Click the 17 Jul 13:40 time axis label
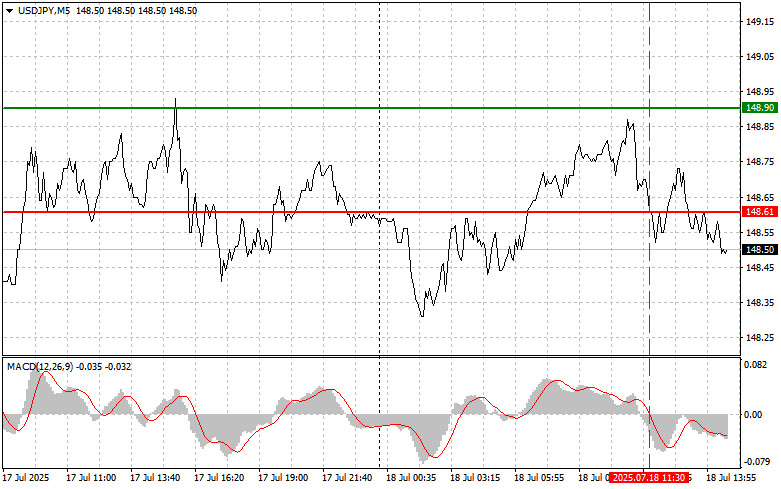 (x=155, y=478)
